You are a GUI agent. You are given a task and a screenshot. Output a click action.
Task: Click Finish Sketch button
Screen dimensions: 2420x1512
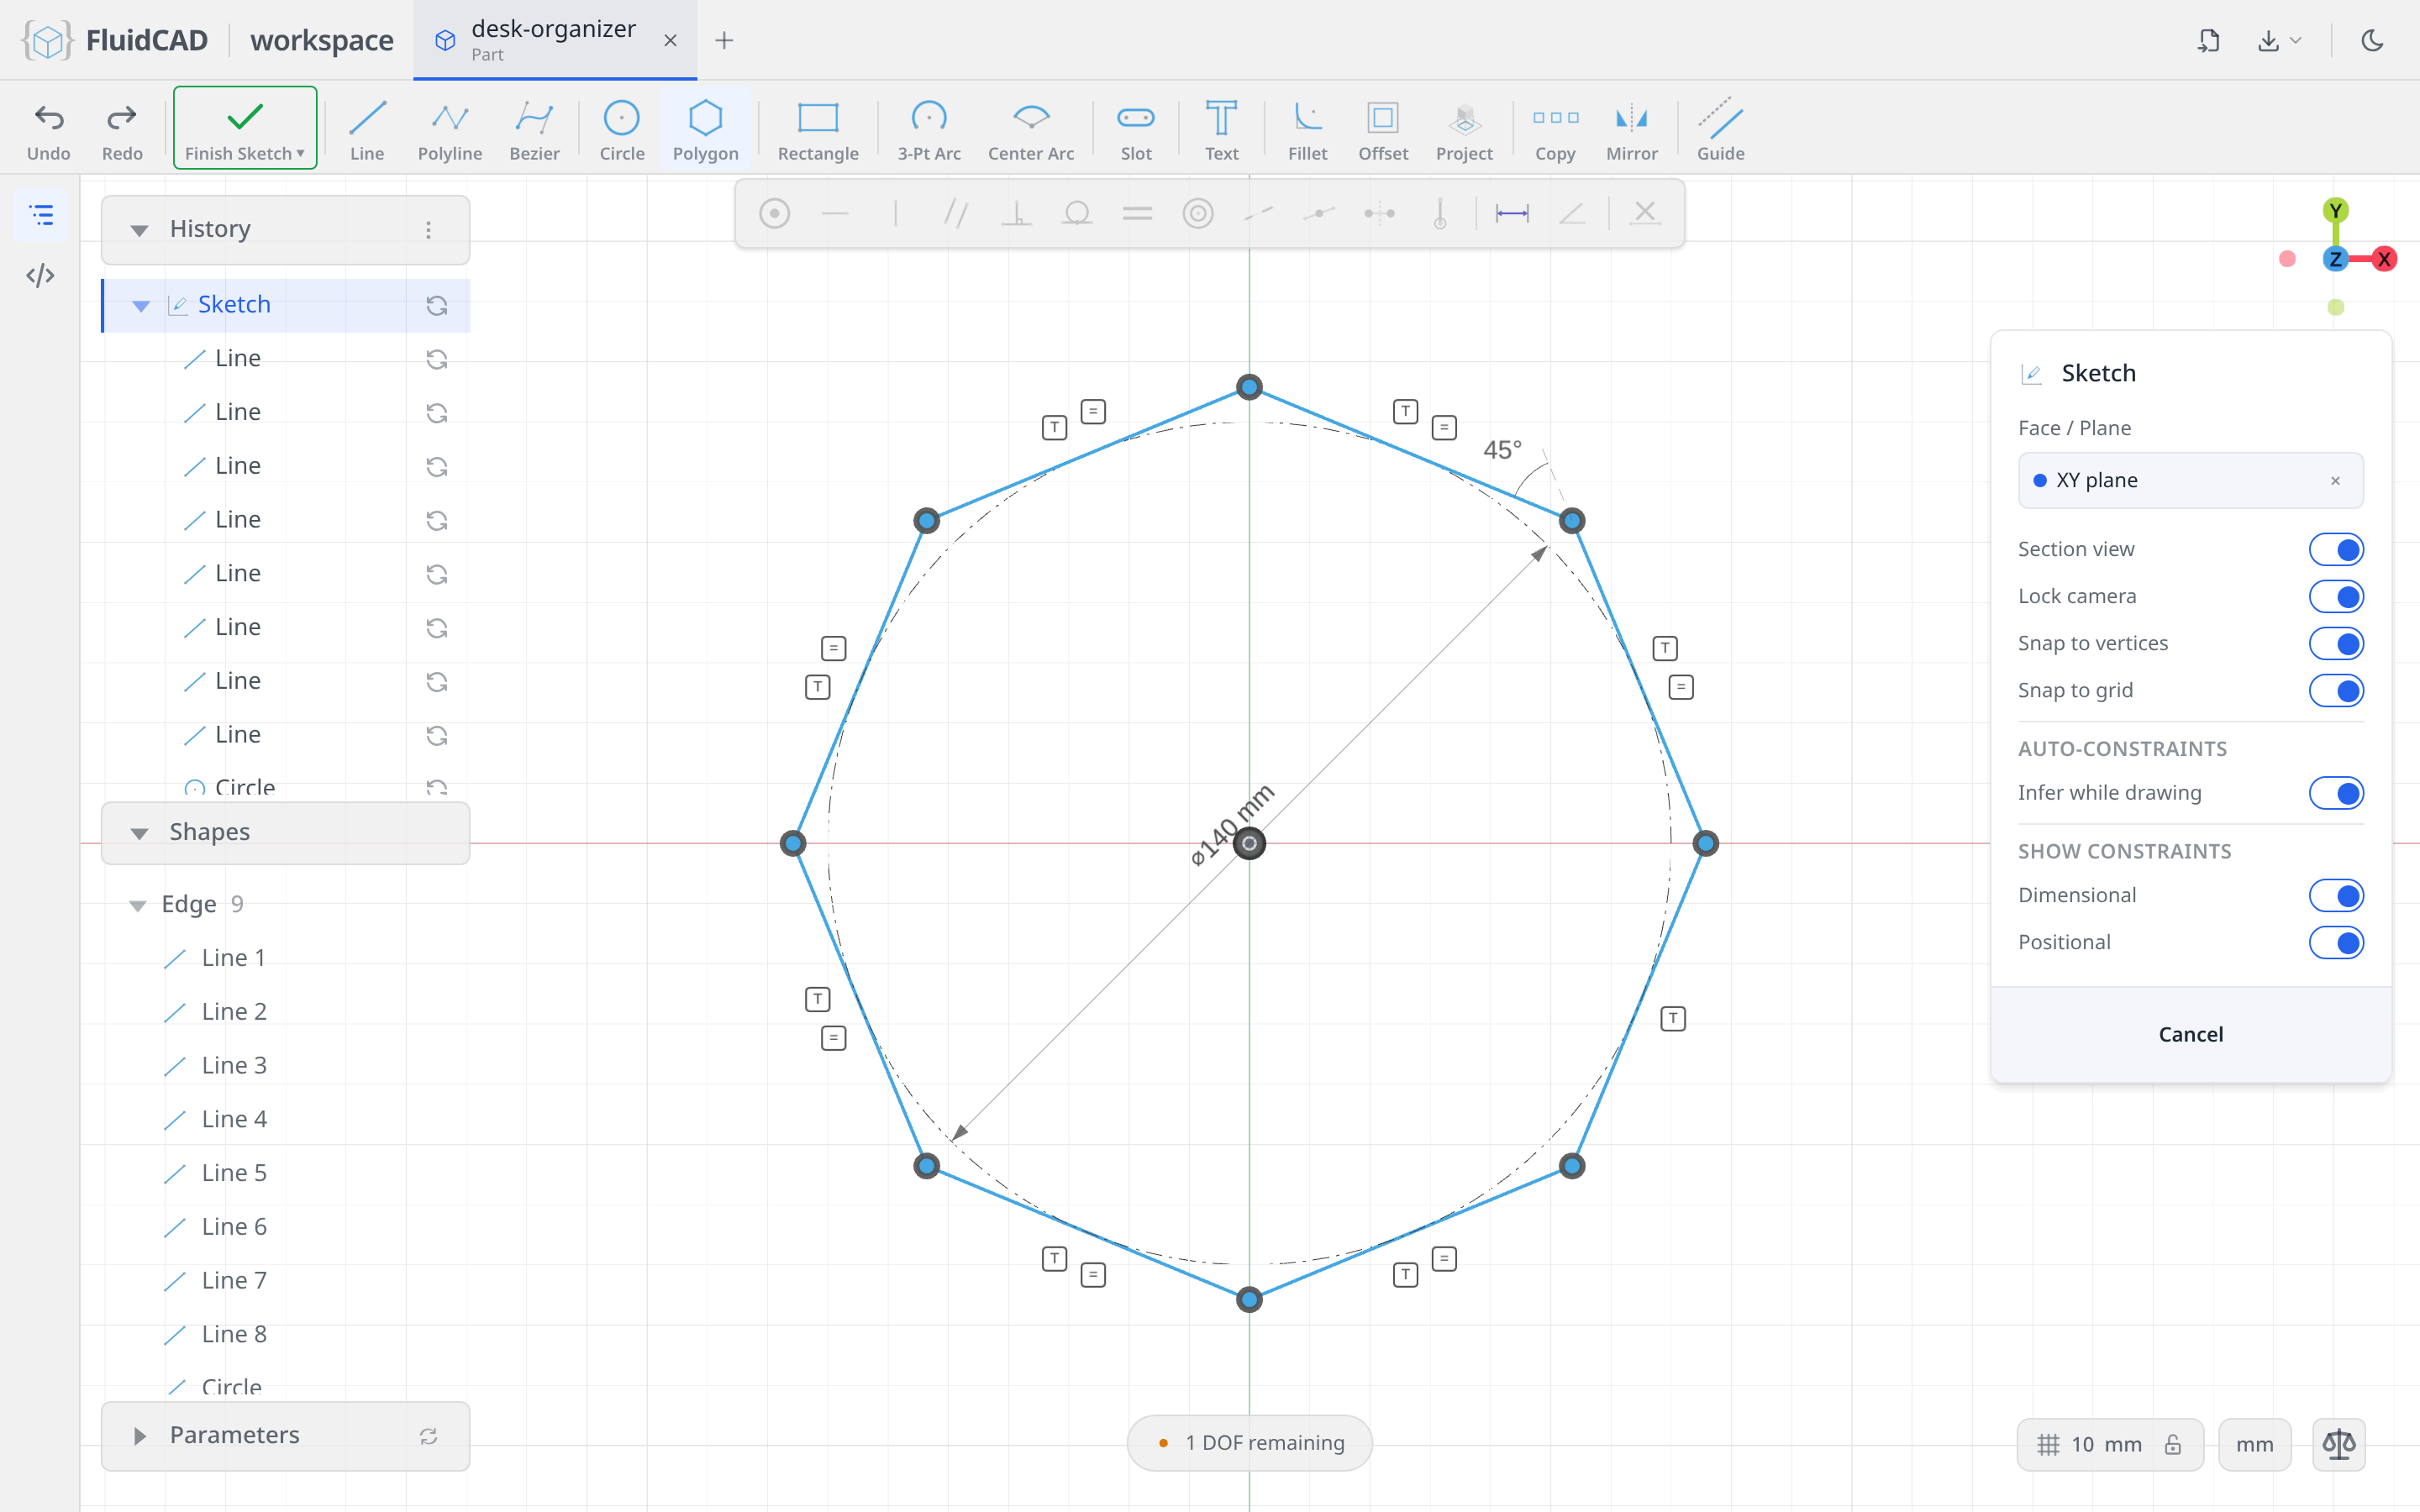(245, 128)
